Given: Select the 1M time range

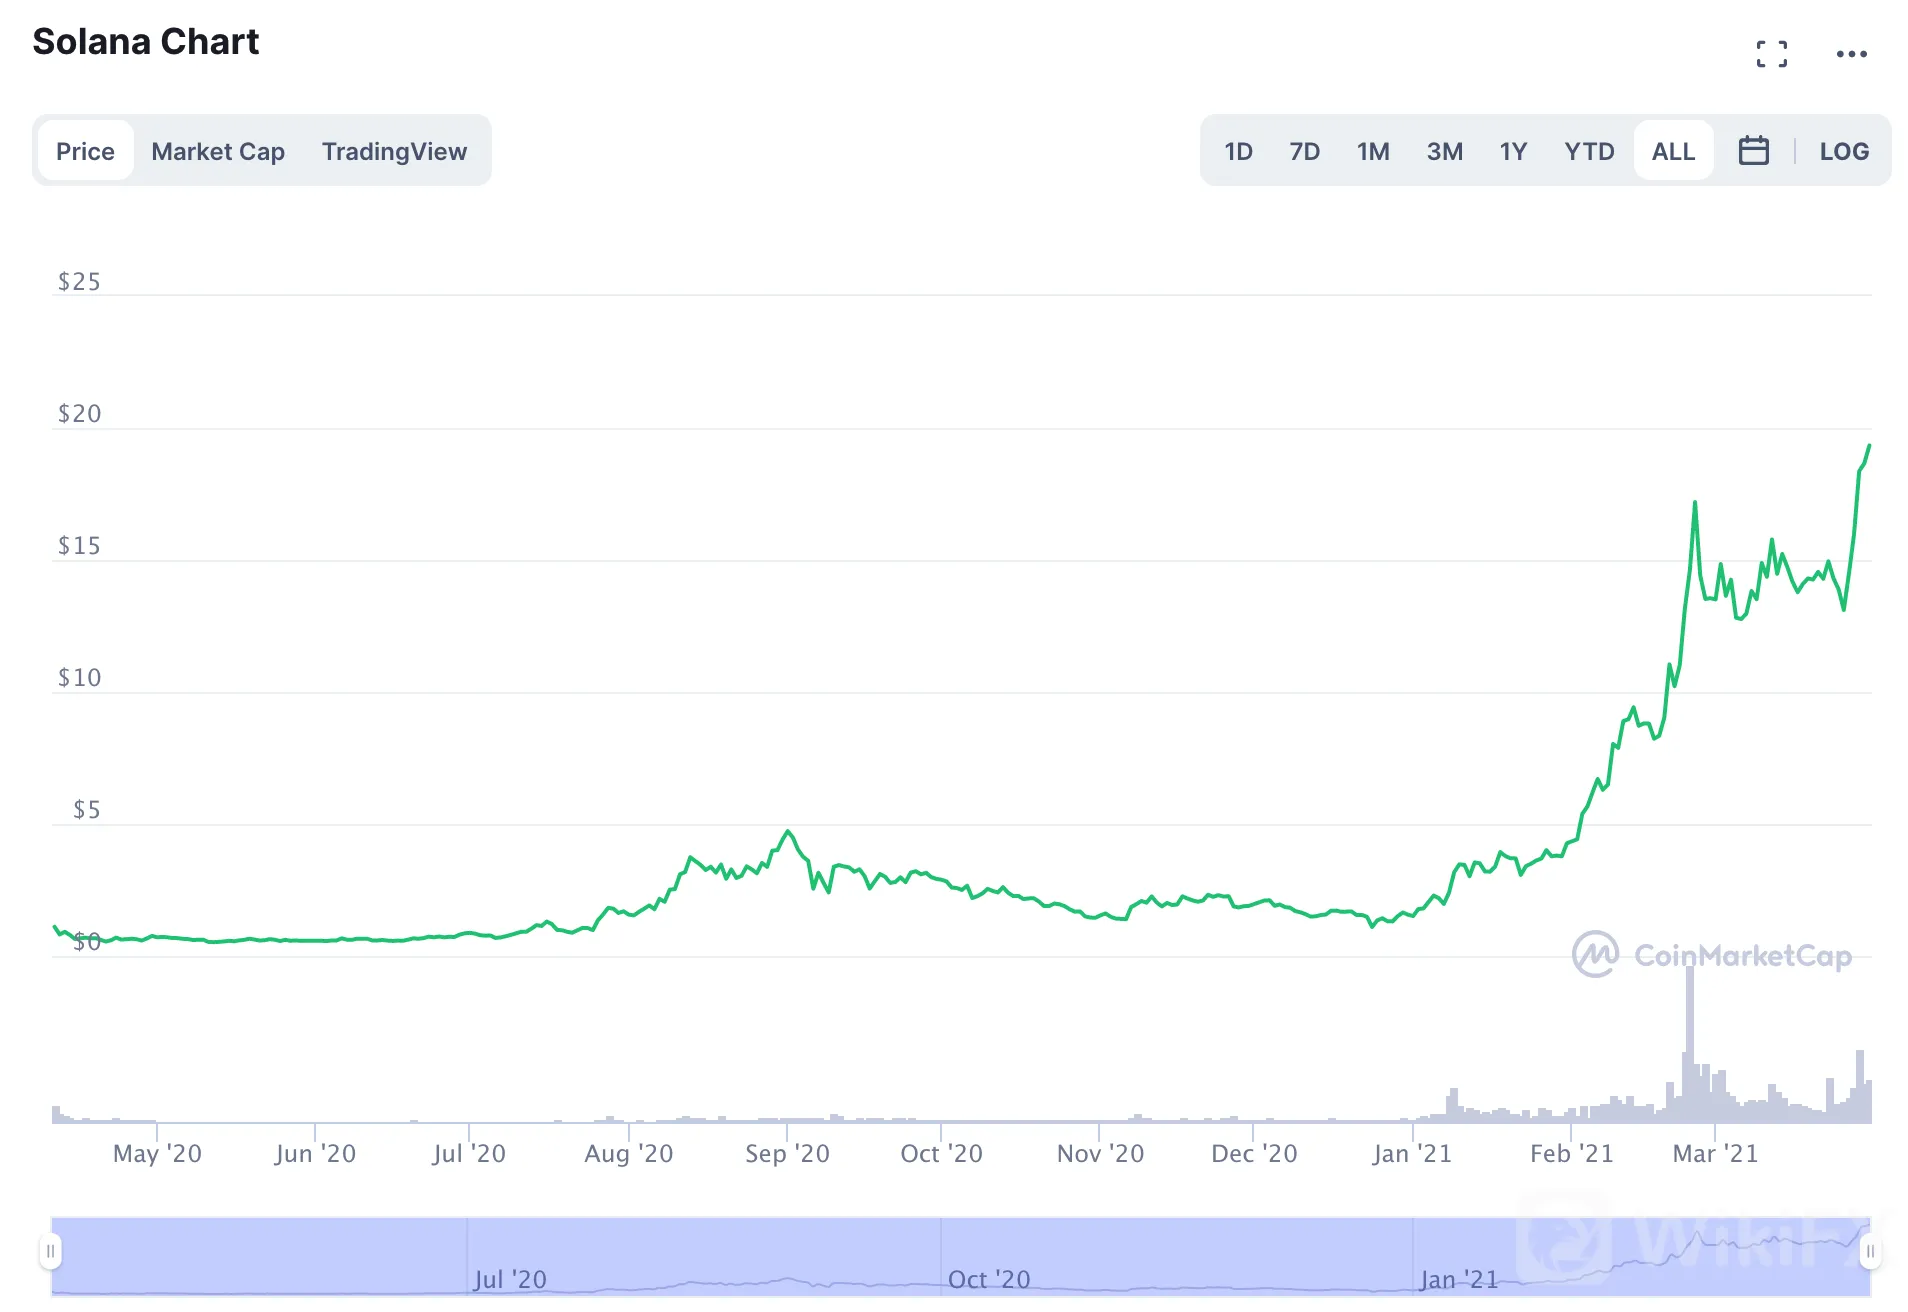Looking at the screenshot, I should pyautogui.click(x=1373, y=151).
